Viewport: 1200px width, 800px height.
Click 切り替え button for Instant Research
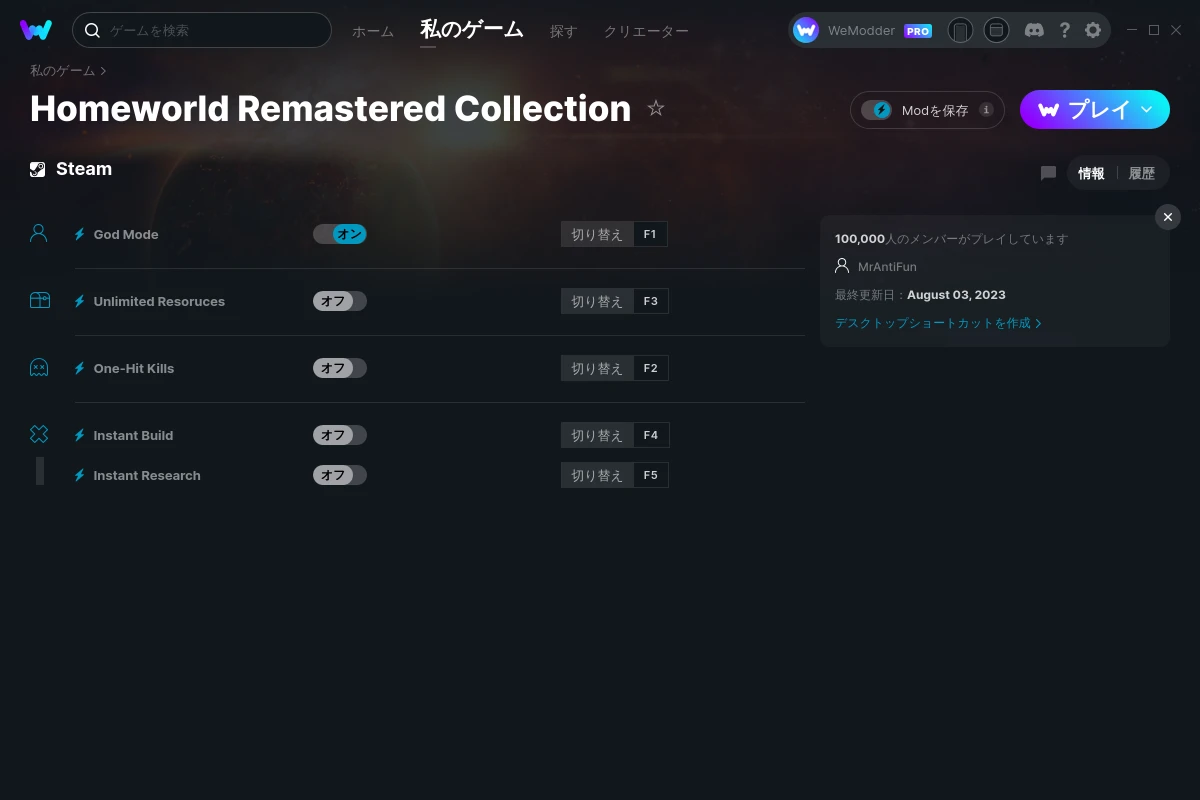pos(597,475)
